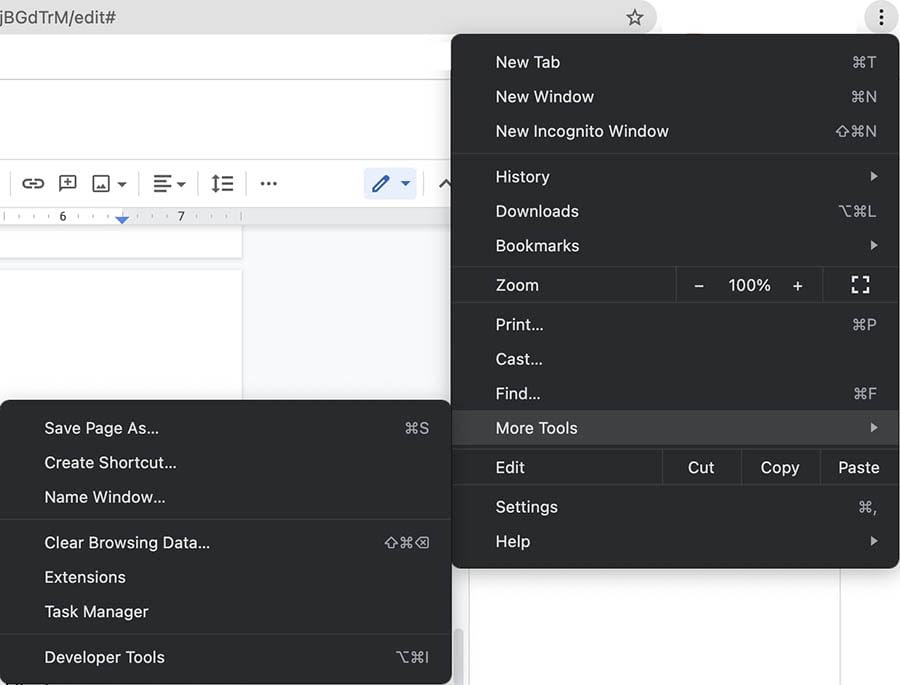The width and height of the screenshot is (900, 685).
Task: Increase zoom with the plus button
Action: click(798, 285)
